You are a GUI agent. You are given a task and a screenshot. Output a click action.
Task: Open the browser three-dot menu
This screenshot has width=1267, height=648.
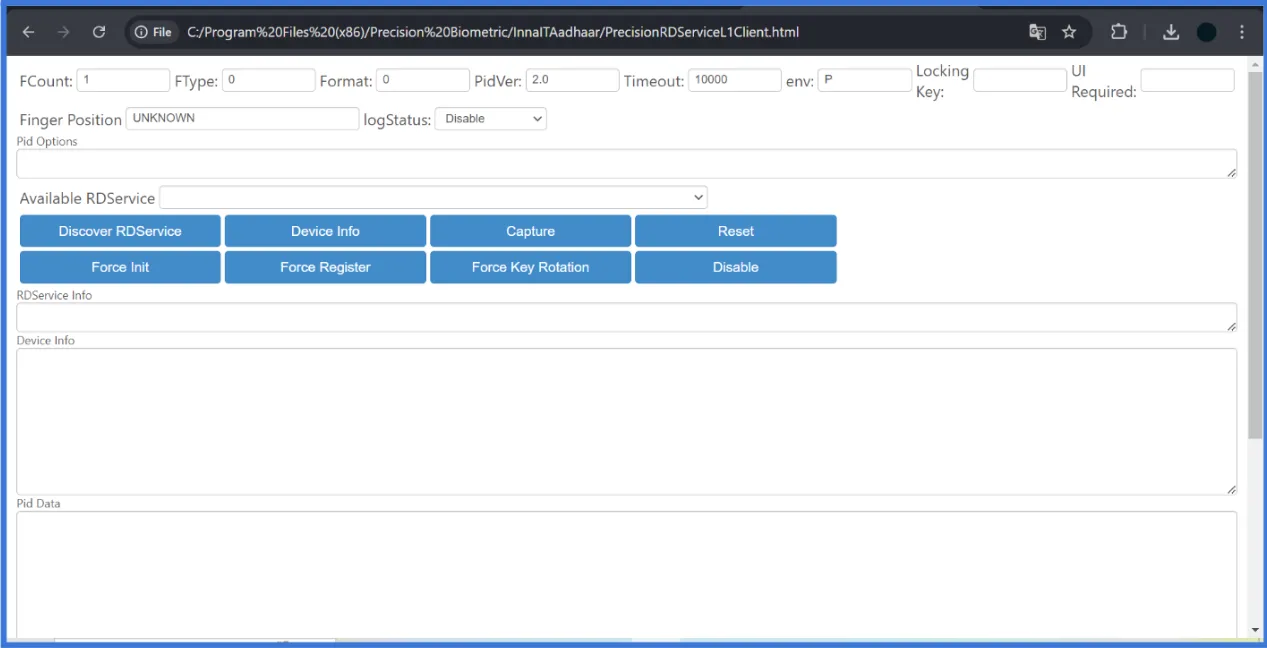tap(1242, 32)
